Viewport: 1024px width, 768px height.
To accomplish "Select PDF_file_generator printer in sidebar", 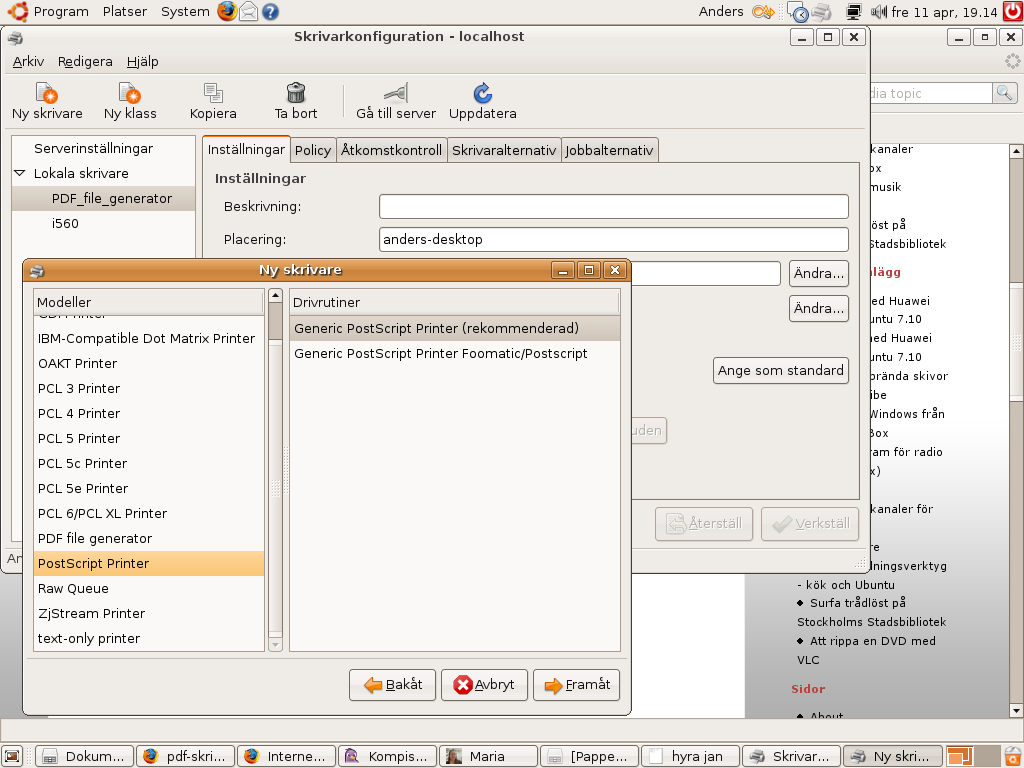I will pyautogui.click(x=103, y=199).
